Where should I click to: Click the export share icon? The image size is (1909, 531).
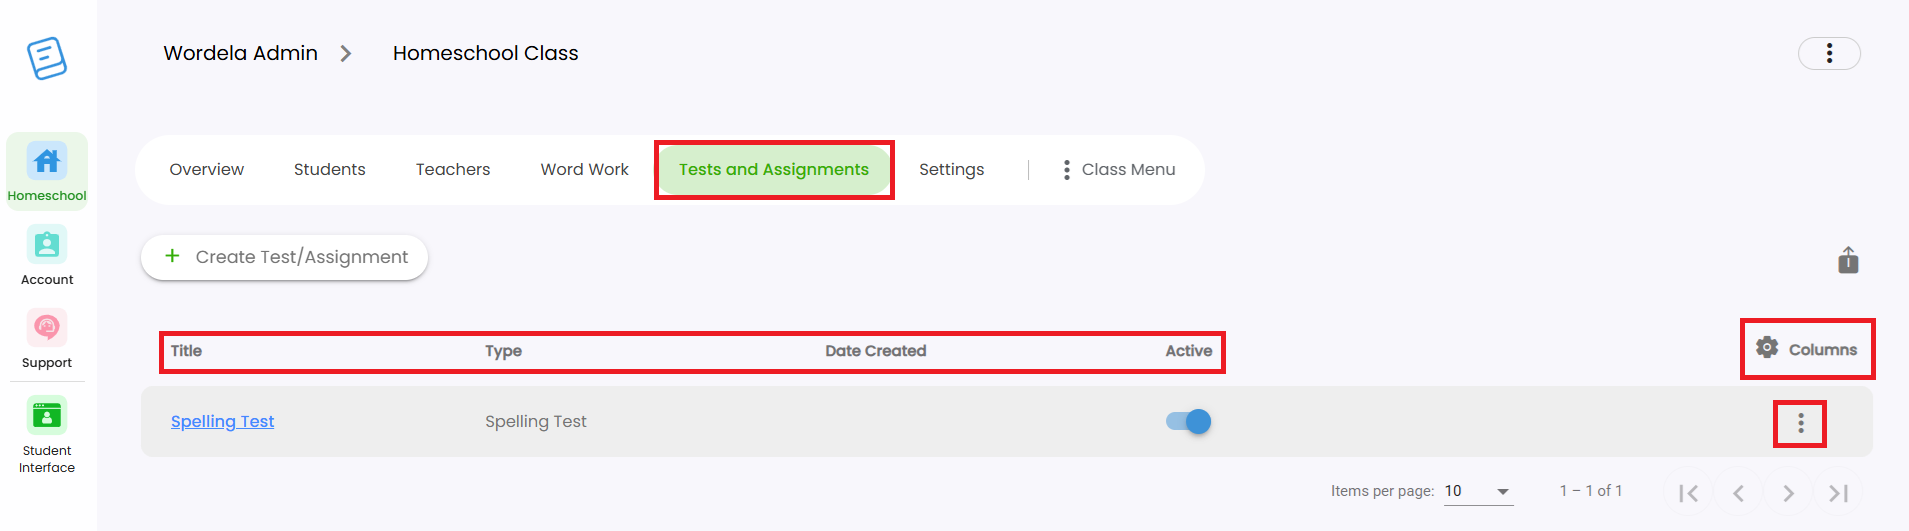[1848, 260]
